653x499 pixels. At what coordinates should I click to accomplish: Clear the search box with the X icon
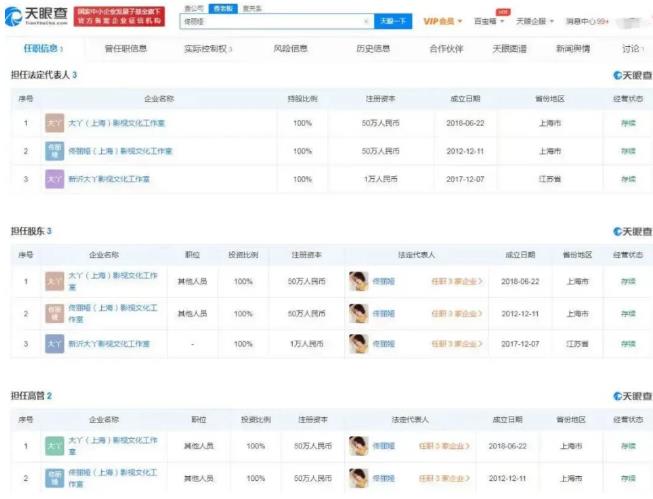pos(366,21)
